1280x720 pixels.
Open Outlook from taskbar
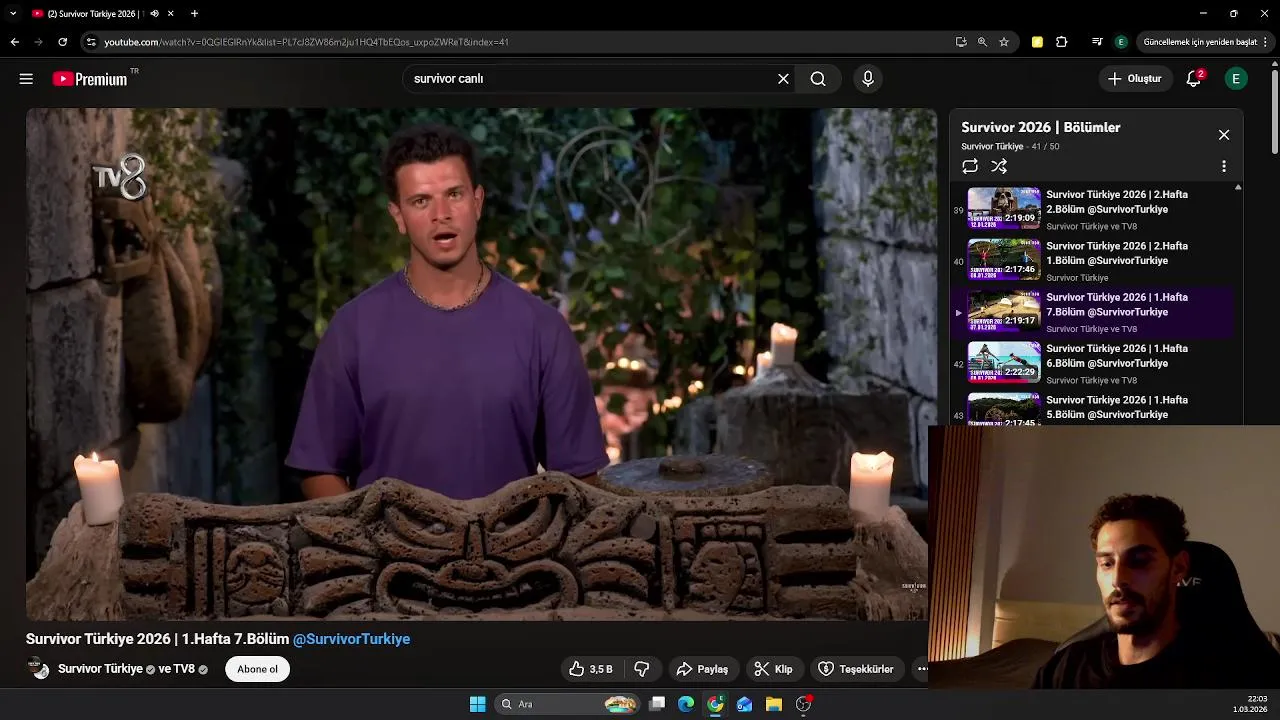[x=744, y=704]
